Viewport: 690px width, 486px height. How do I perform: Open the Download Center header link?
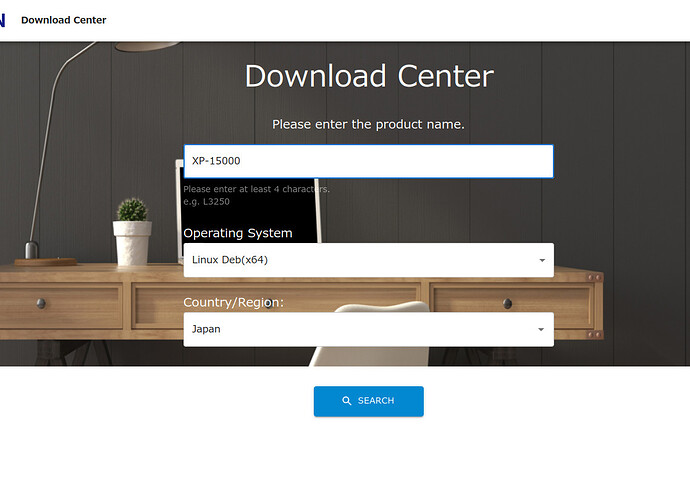coord(64,20)
